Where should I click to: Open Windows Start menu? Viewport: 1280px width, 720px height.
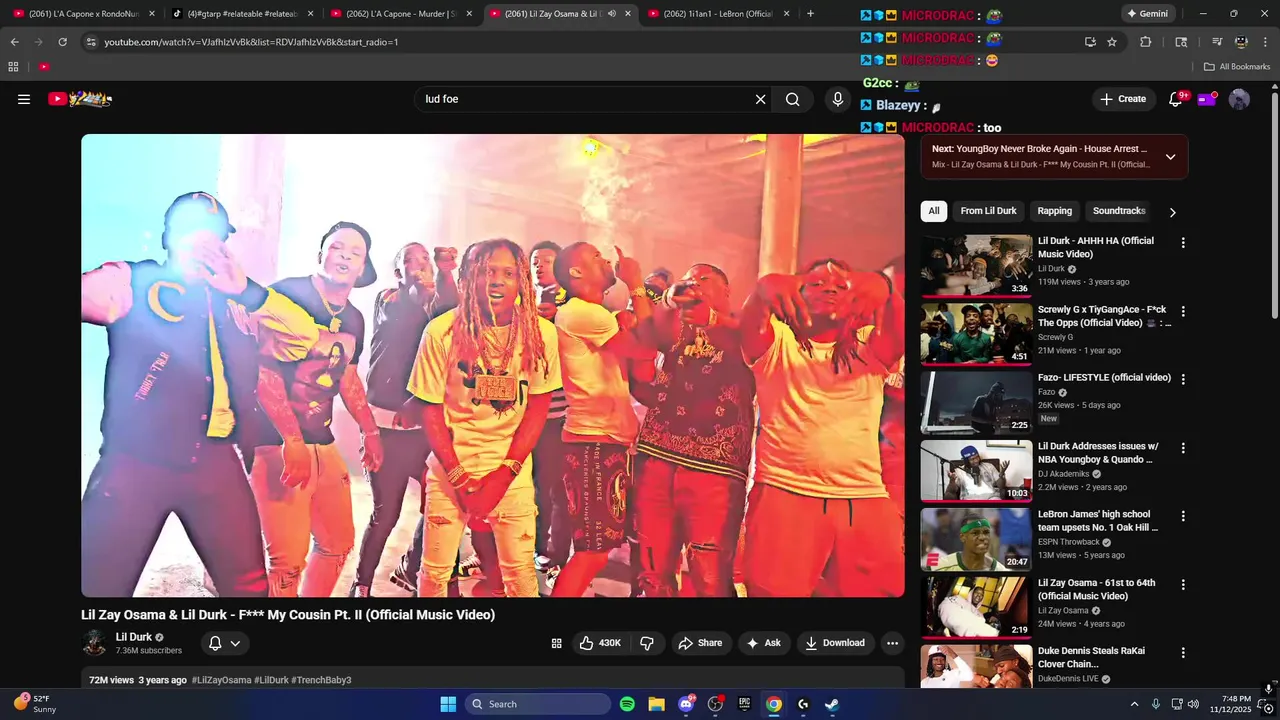pyautogui.click(x=448, y=704)
